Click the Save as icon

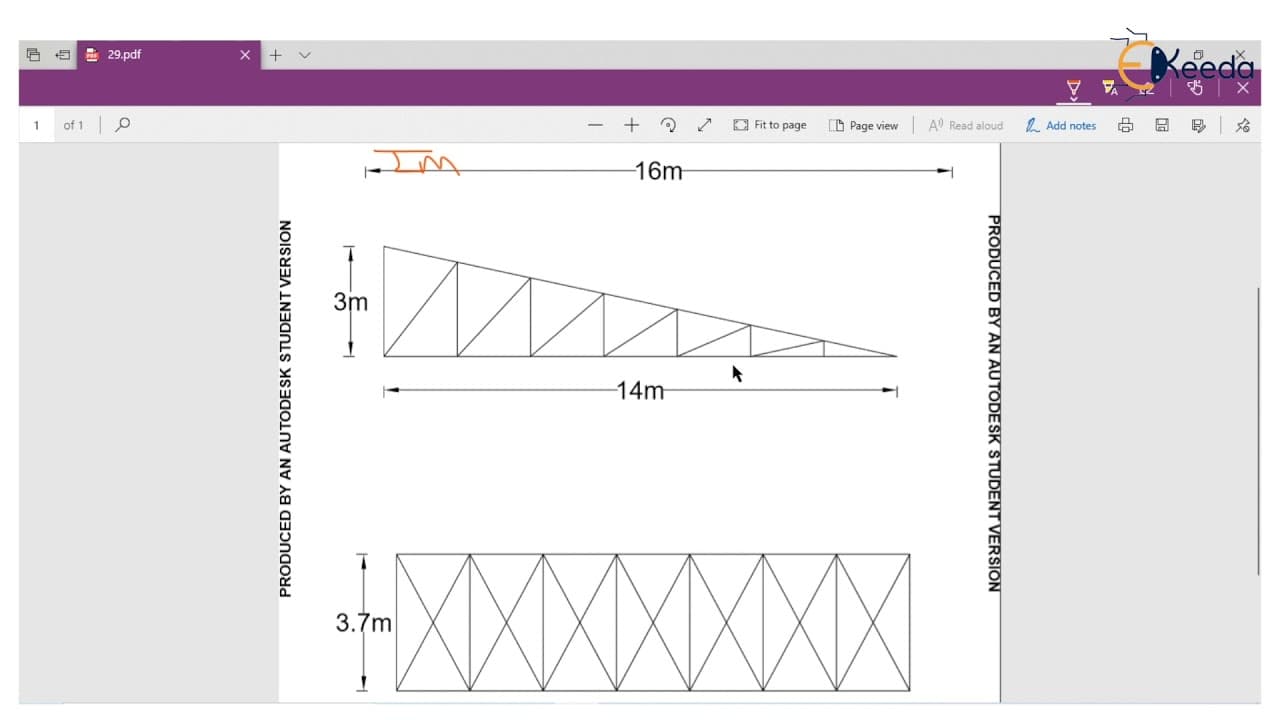1198,125
